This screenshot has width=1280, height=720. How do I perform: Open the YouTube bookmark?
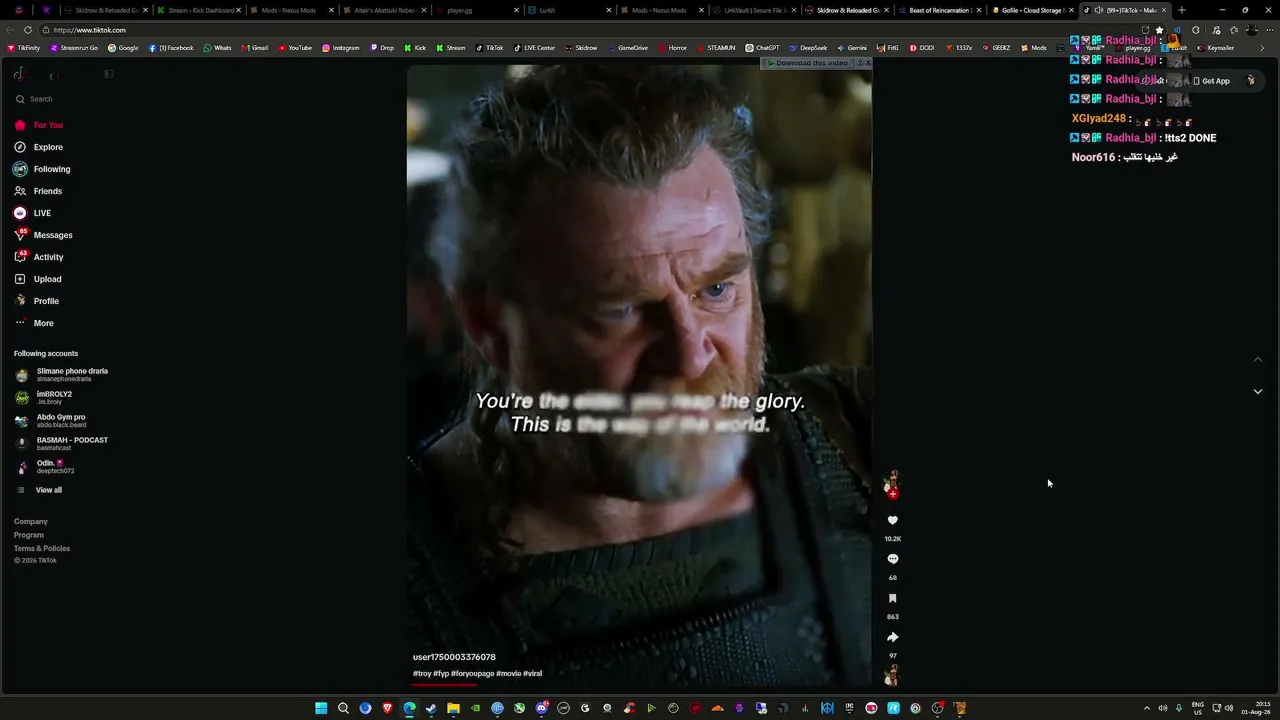pyautogui.click(x=295, y=48)
